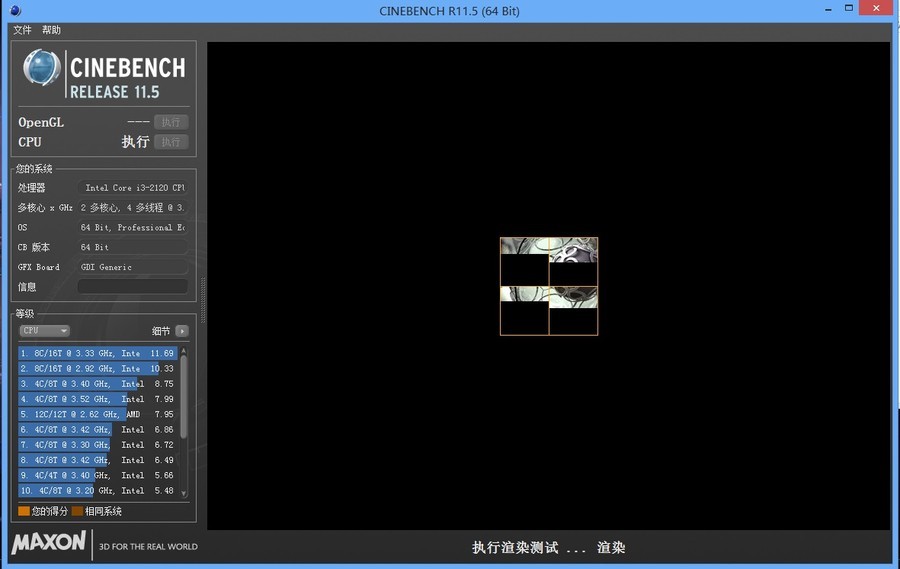Image resolution: width=900 pixels, height=569 pixels.
Task: Click the app icon in title bar
Action: coord(13,10)
